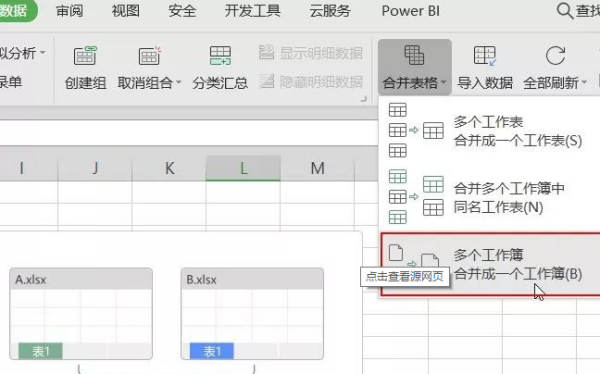Select column J header
This screenshot has height=374, width=600.
[x=95, y=168]
